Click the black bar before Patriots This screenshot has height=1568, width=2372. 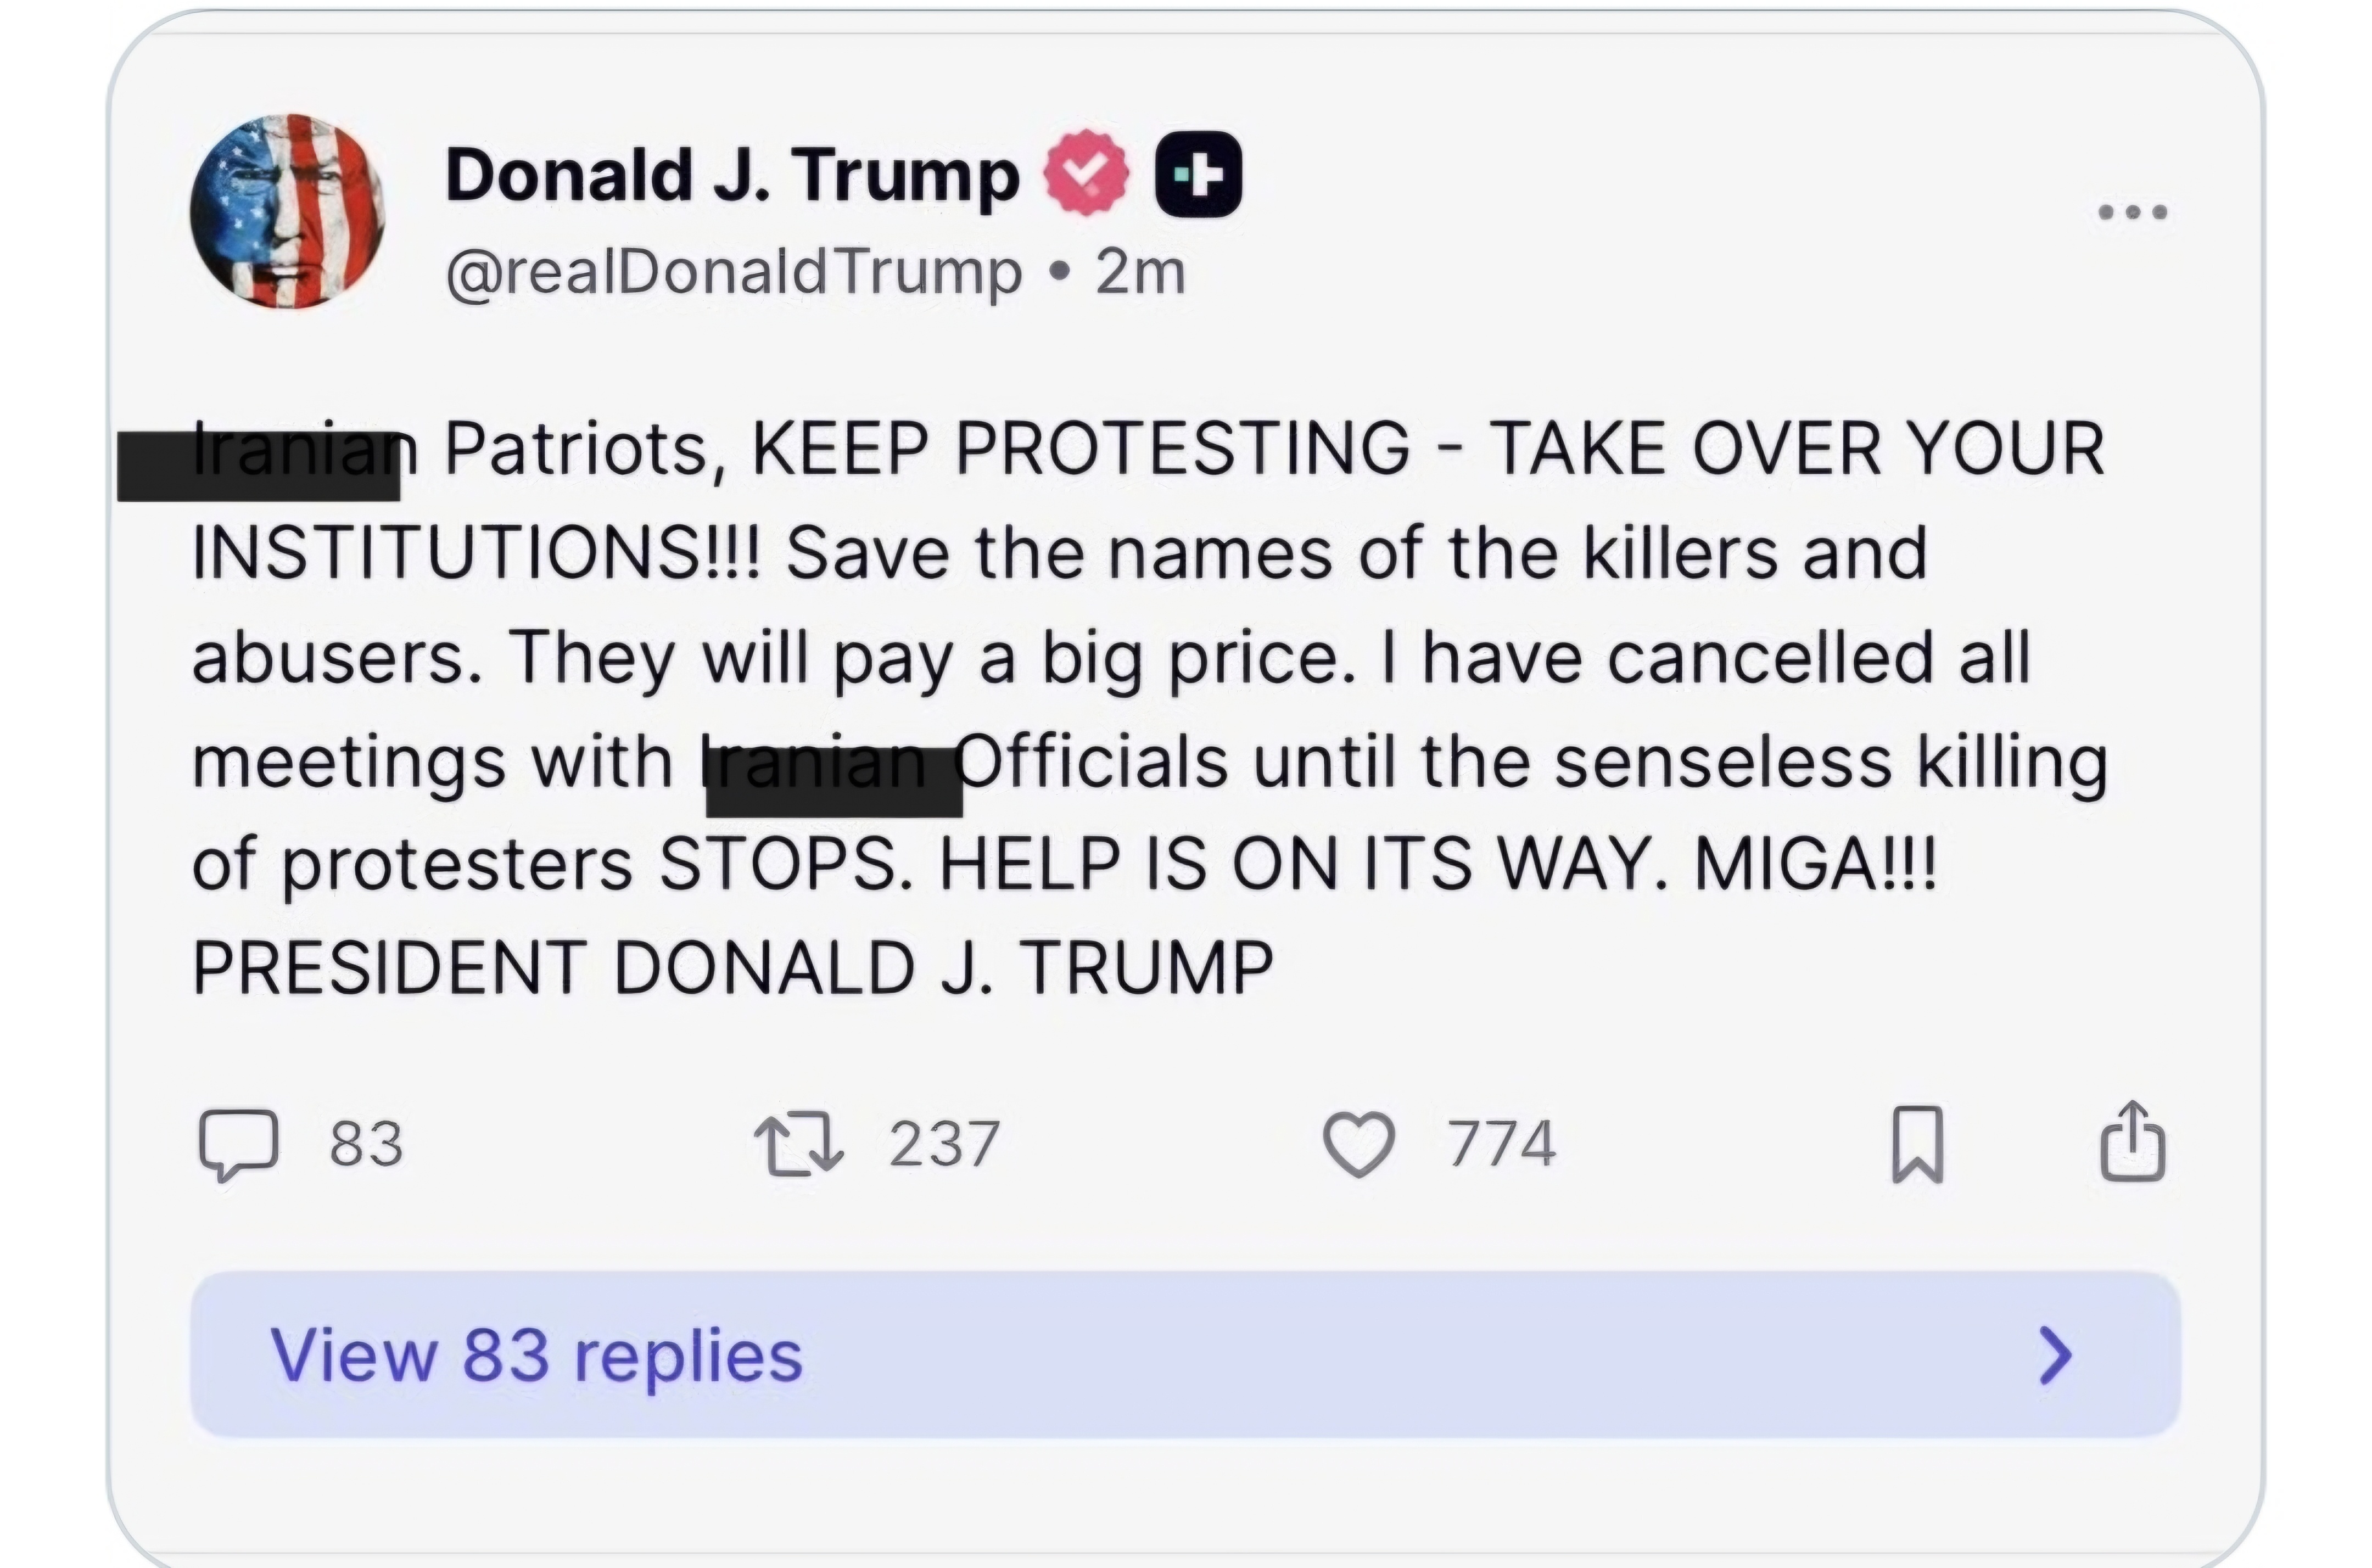click(x=258, y=466)
